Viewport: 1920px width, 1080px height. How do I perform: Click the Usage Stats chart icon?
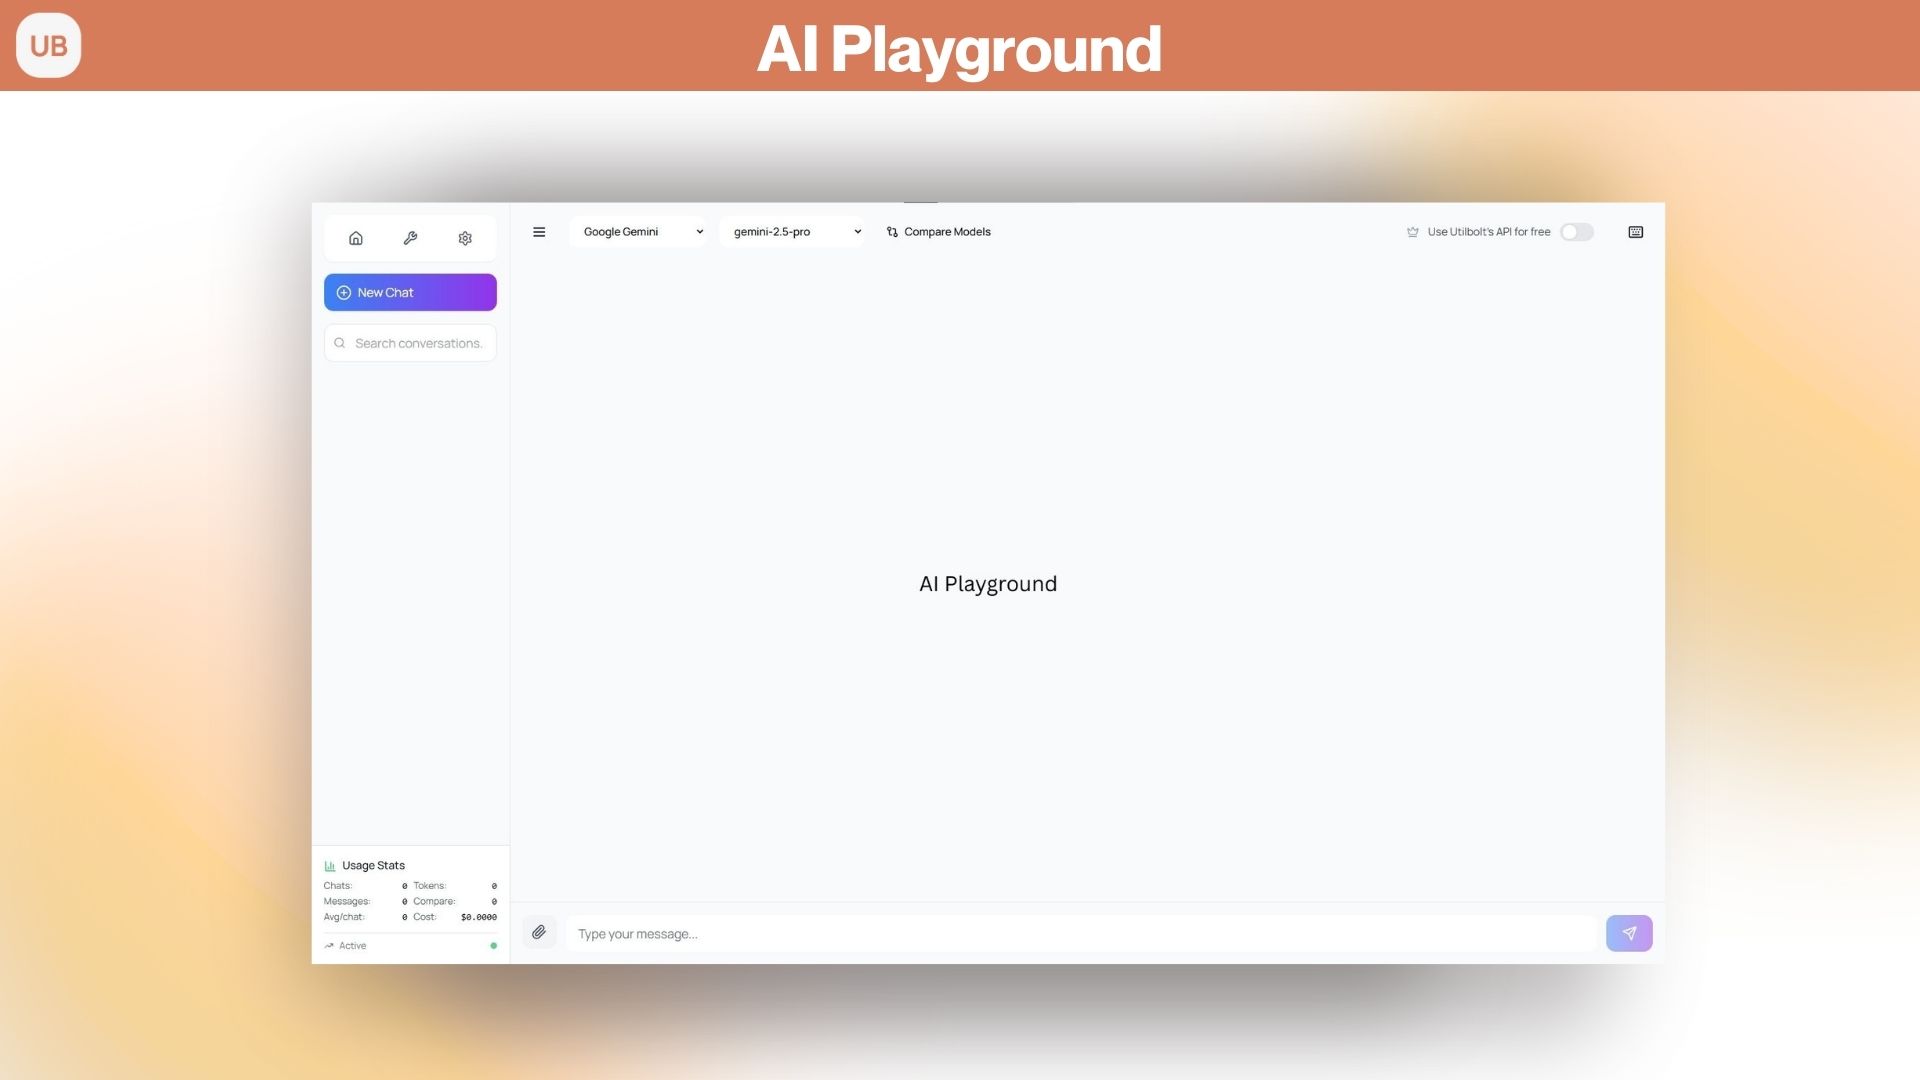click(330, 865)
